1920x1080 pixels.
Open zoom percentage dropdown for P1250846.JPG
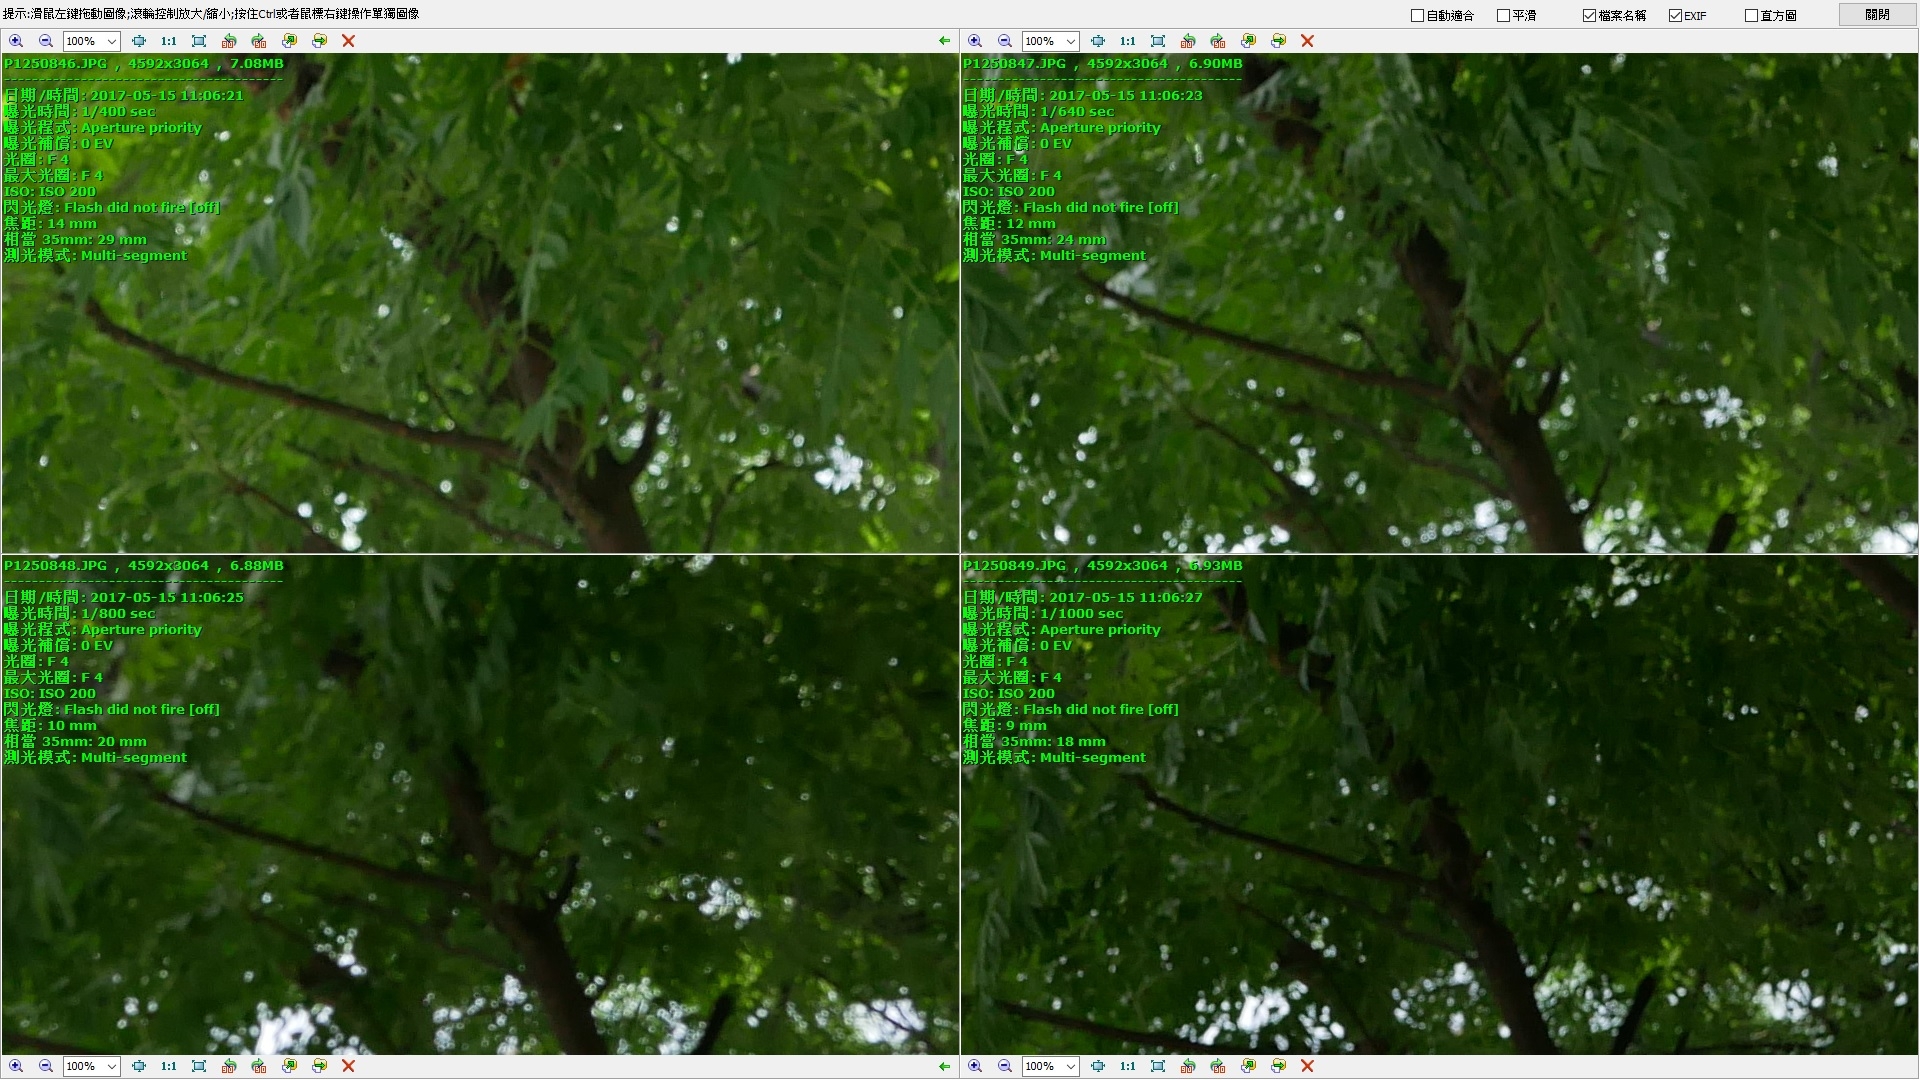pyautogui.click(x=111, y=41)
